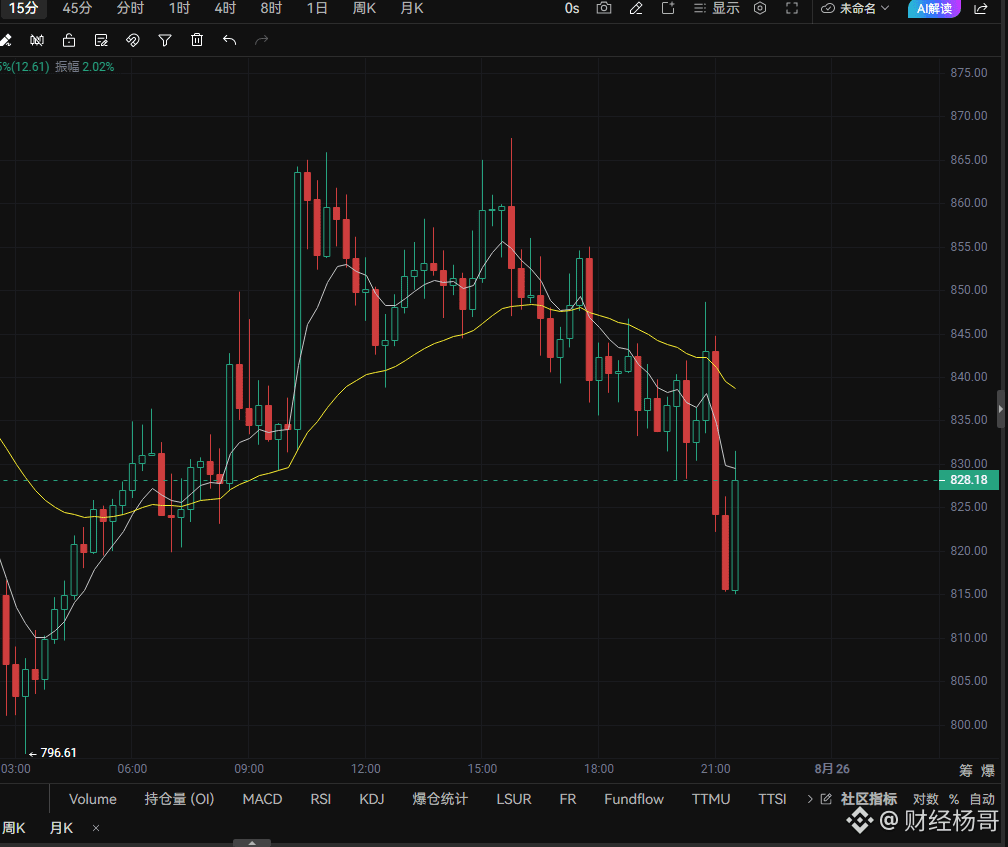
Task: Enter fullscreen chart mode
Action: click(x=792, y=8)
